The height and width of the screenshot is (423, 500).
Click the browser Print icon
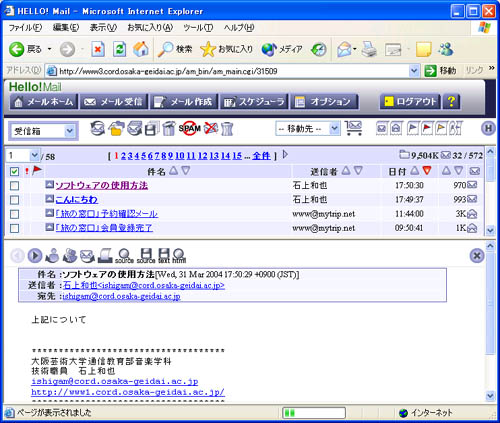(369, 50)
